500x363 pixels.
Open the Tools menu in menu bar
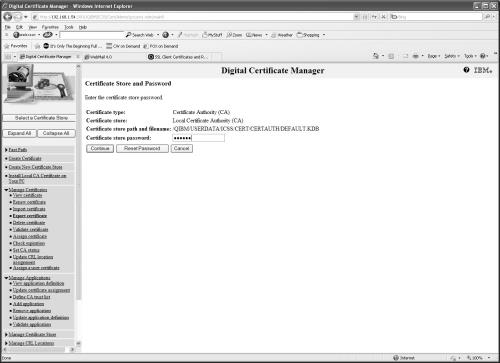(69, 27)
